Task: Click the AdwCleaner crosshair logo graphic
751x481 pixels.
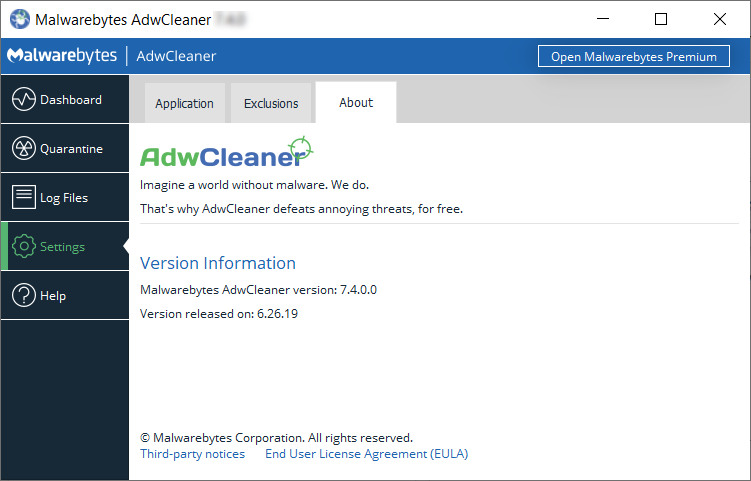Action: pos(301,148)
